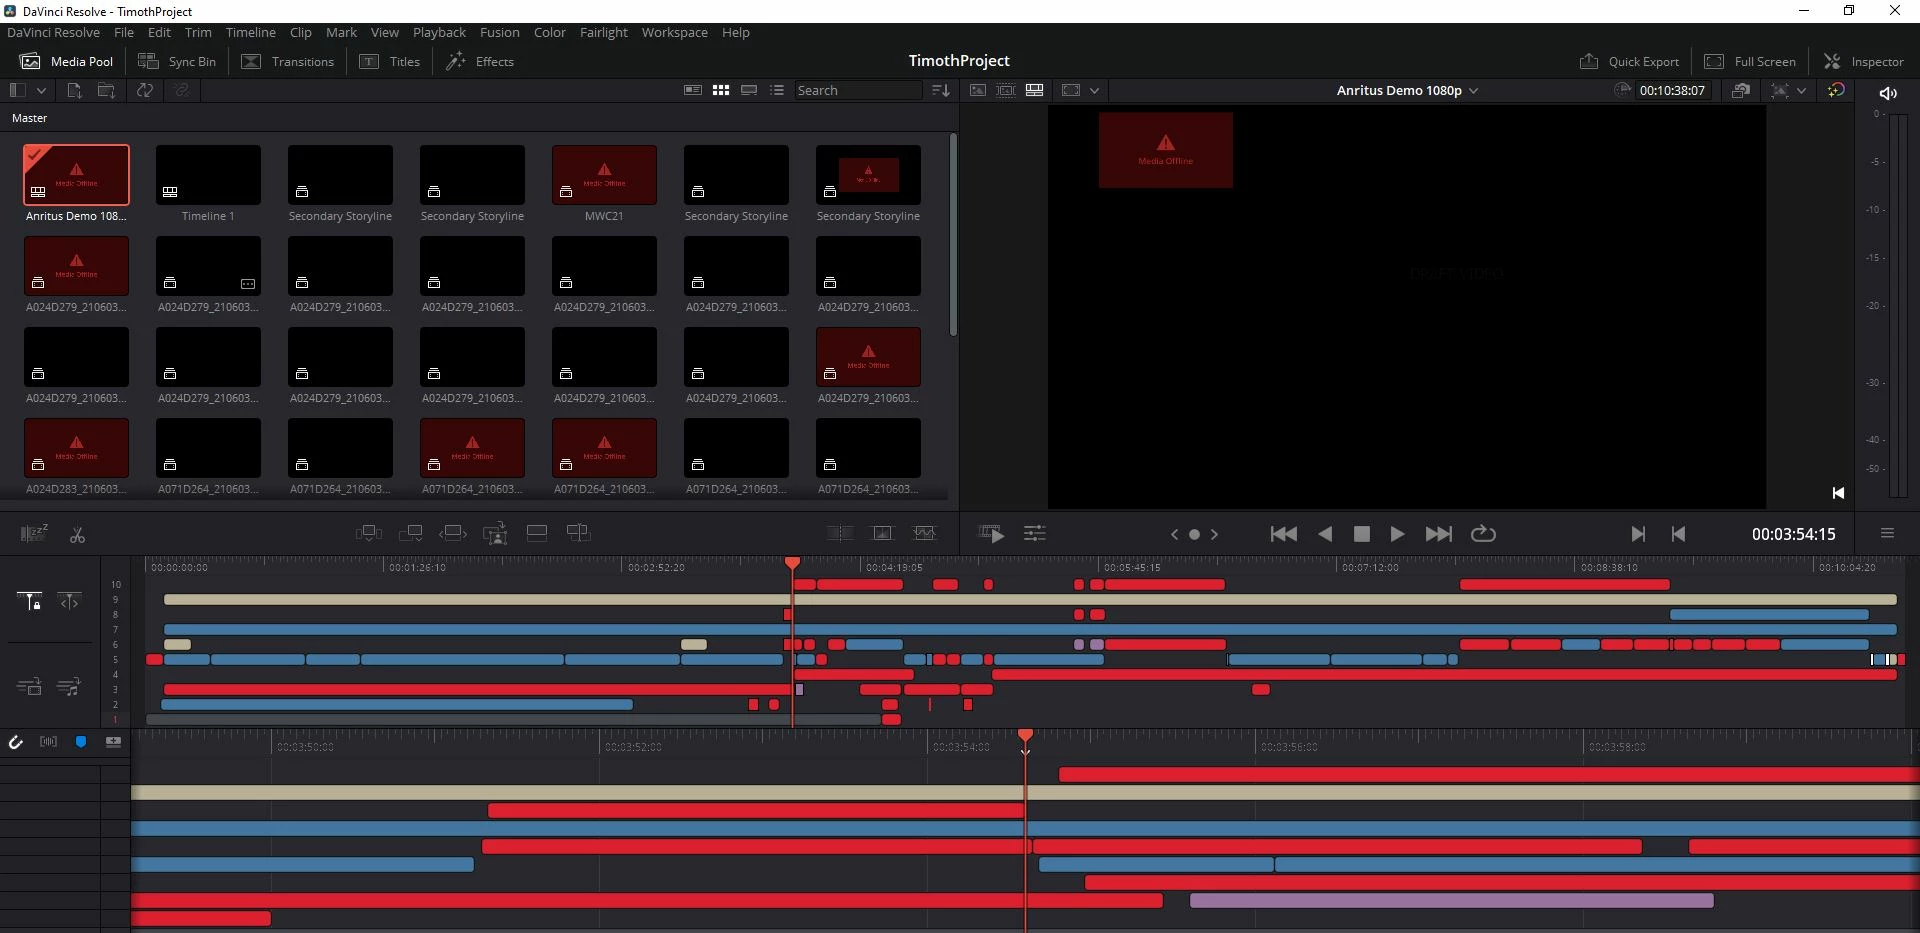This screenshot has width=1920, height=933.
Task: Stop playback
Action: (x=1361, y=534)
